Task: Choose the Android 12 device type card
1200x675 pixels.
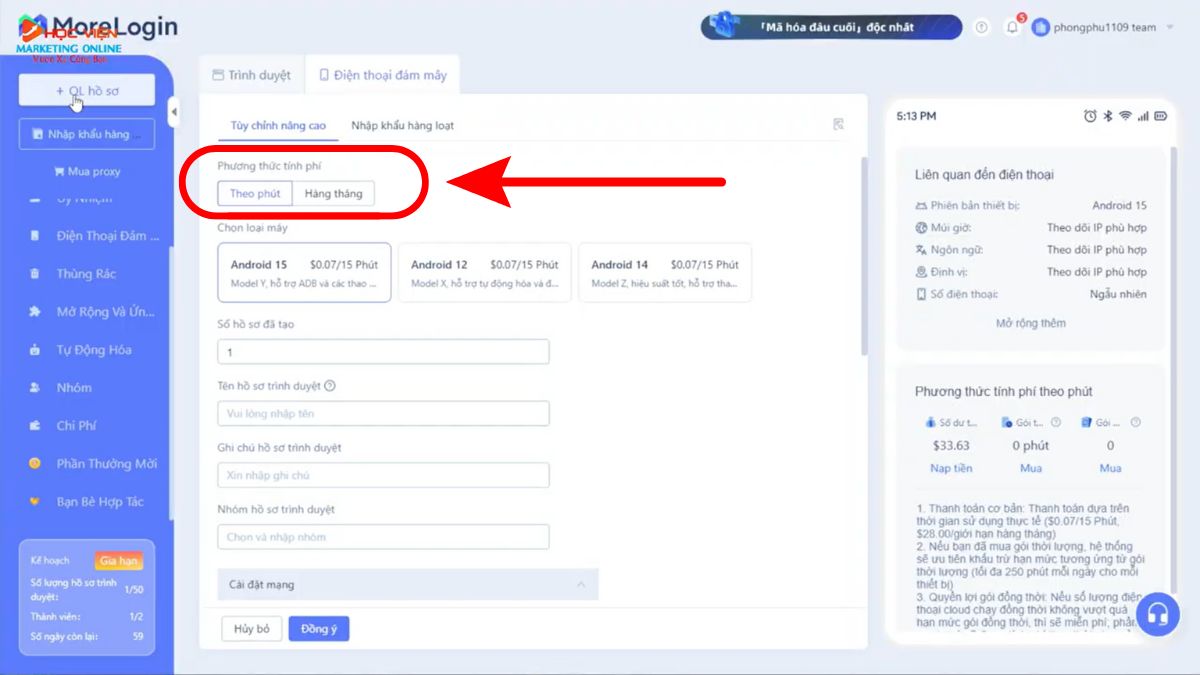Action: point(484,273)
